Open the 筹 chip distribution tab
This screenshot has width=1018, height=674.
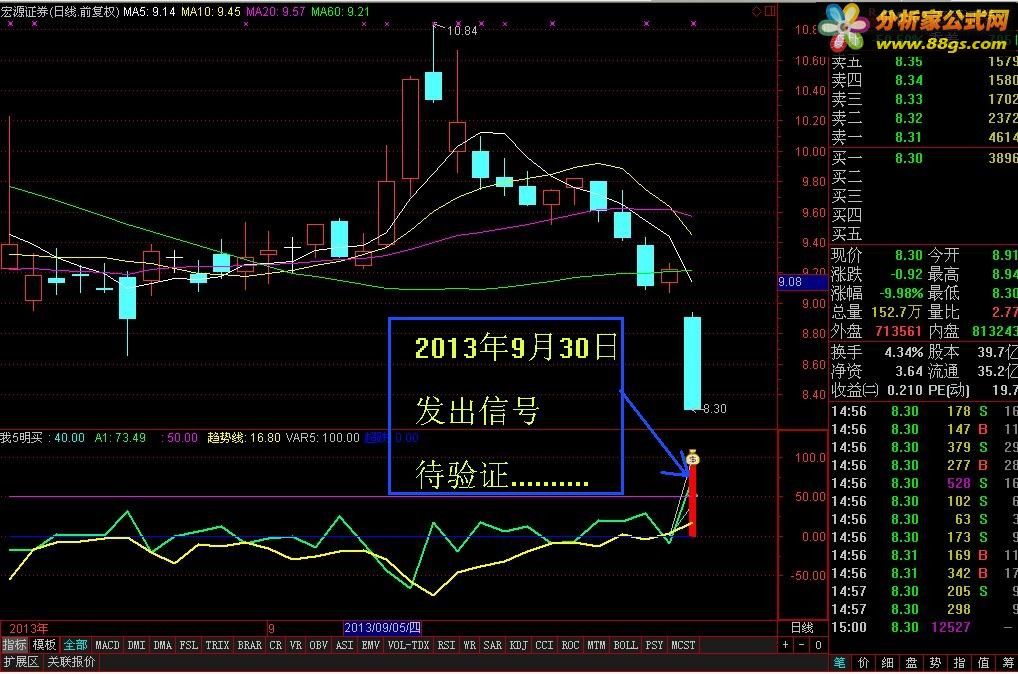tap(1008, 662)
